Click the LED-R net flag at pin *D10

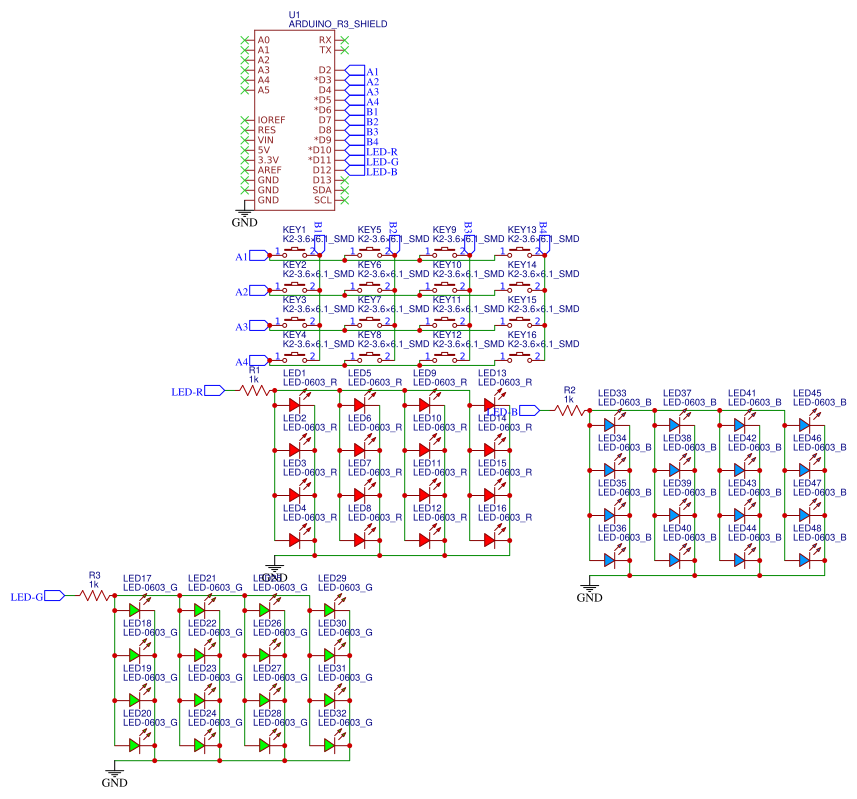pyautogui.click(x=372, y=151)
